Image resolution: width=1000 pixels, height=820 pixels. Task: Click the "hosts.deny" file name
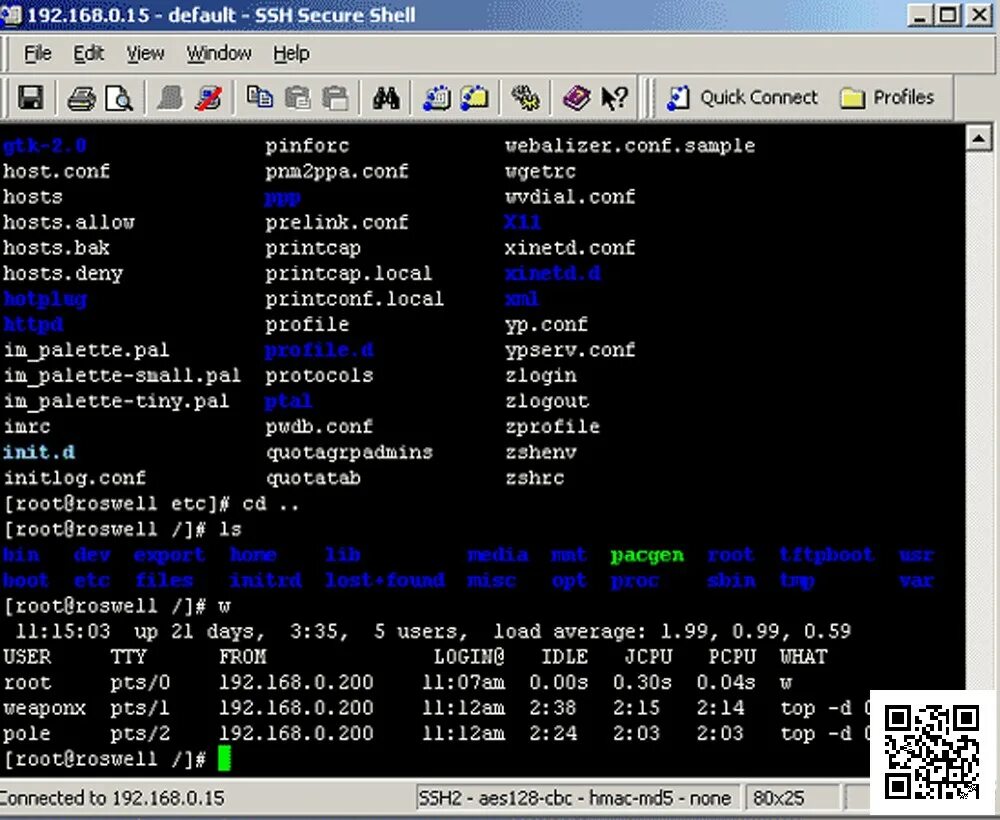(63, 274)
